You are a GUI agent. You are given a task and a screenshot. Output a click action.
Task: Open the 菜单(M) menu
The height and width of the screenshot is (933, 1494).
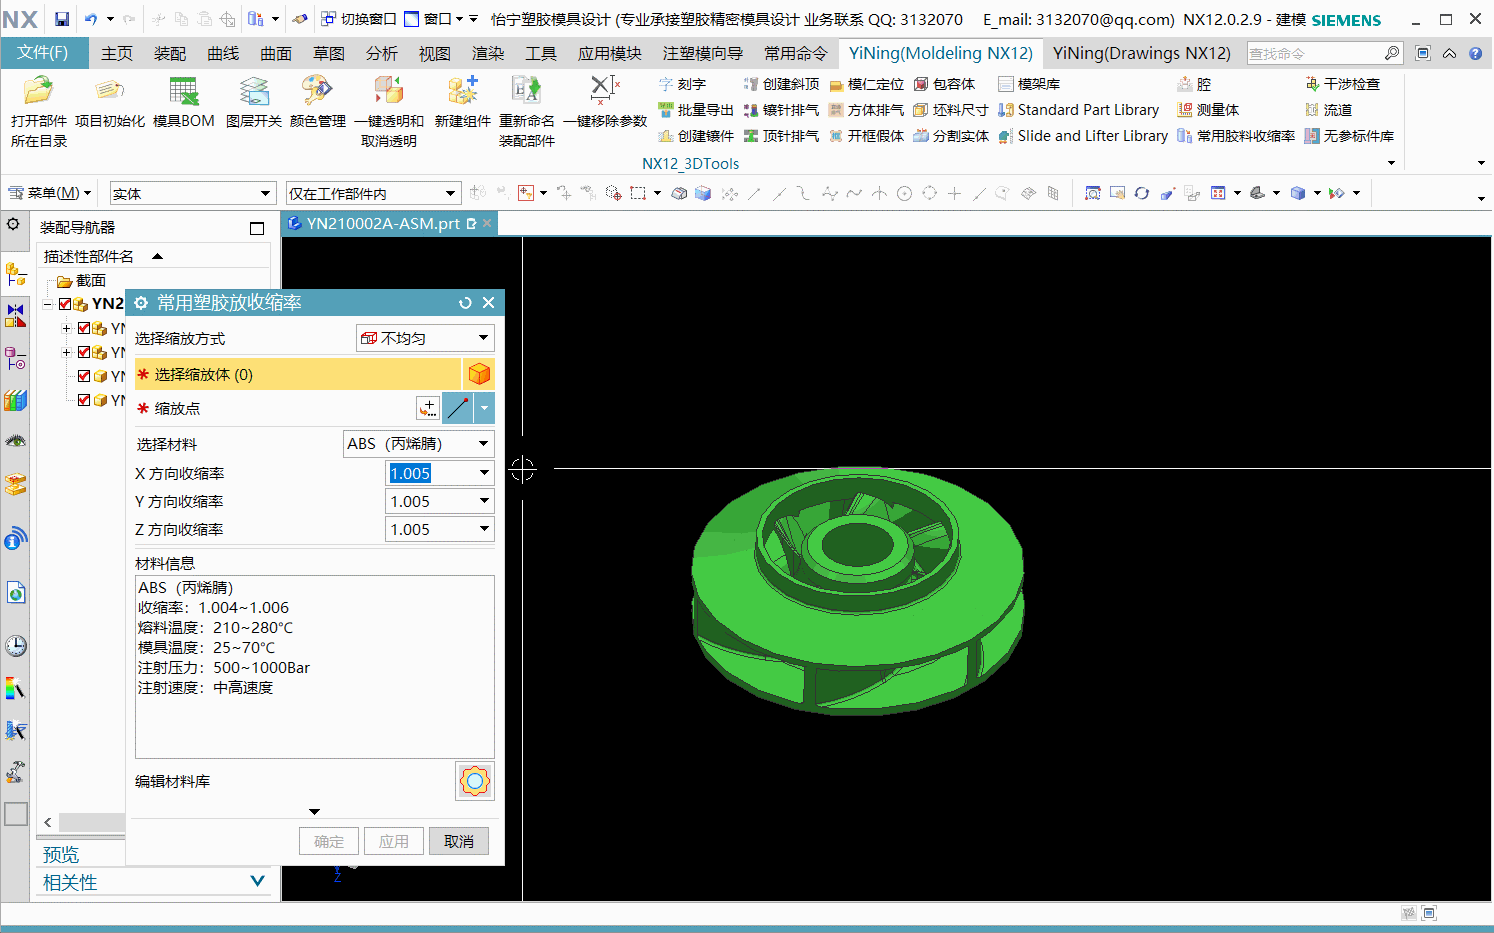50,193
